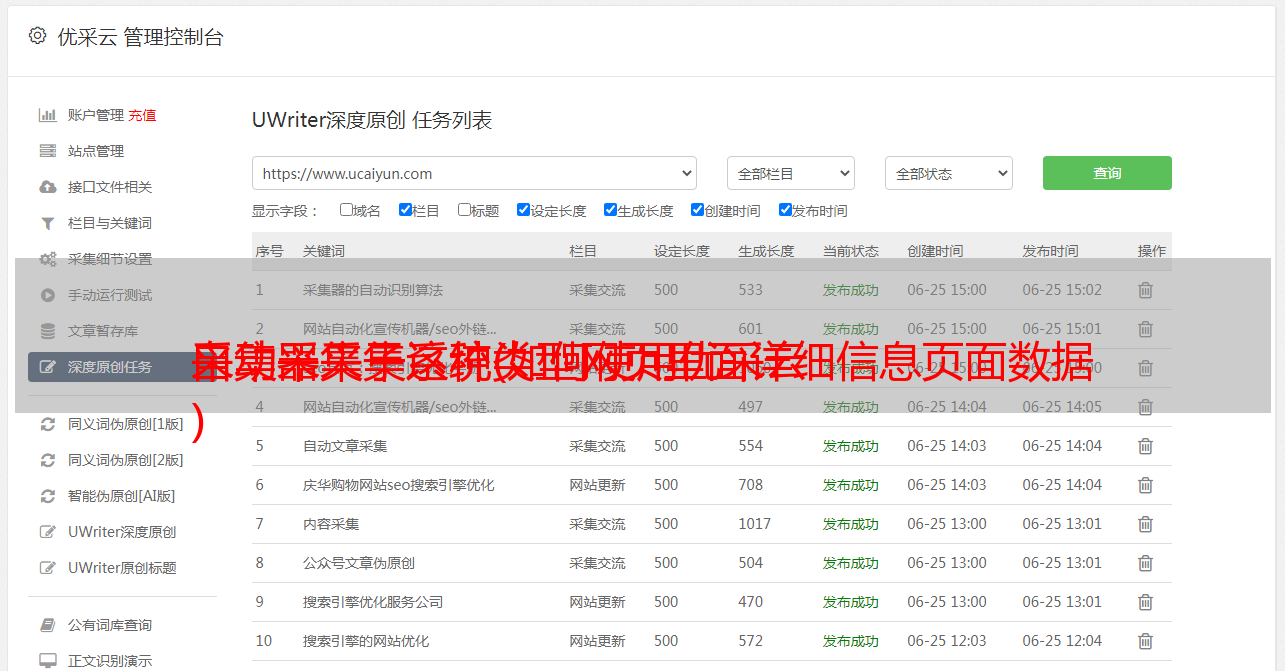Open 公有词库查询 menu item
The width and height of the screenshot is (1285, 671).
(110, 625)
